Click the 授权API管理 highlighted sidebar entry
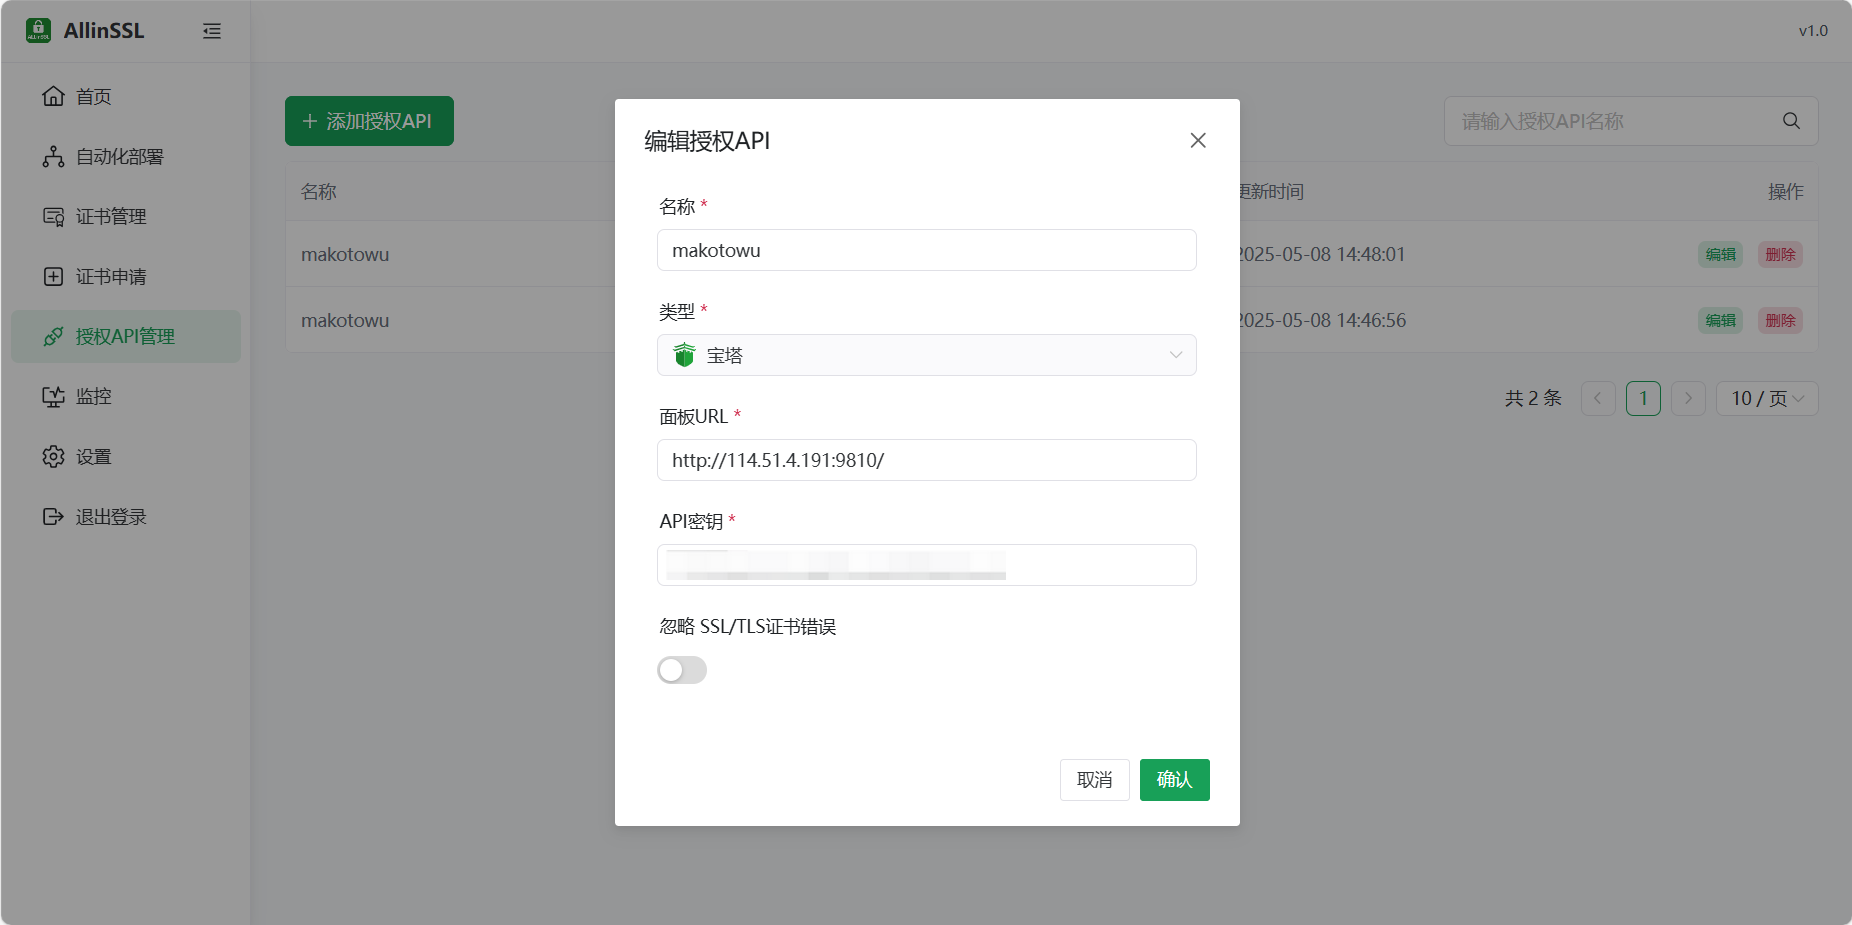 [125, 336]
